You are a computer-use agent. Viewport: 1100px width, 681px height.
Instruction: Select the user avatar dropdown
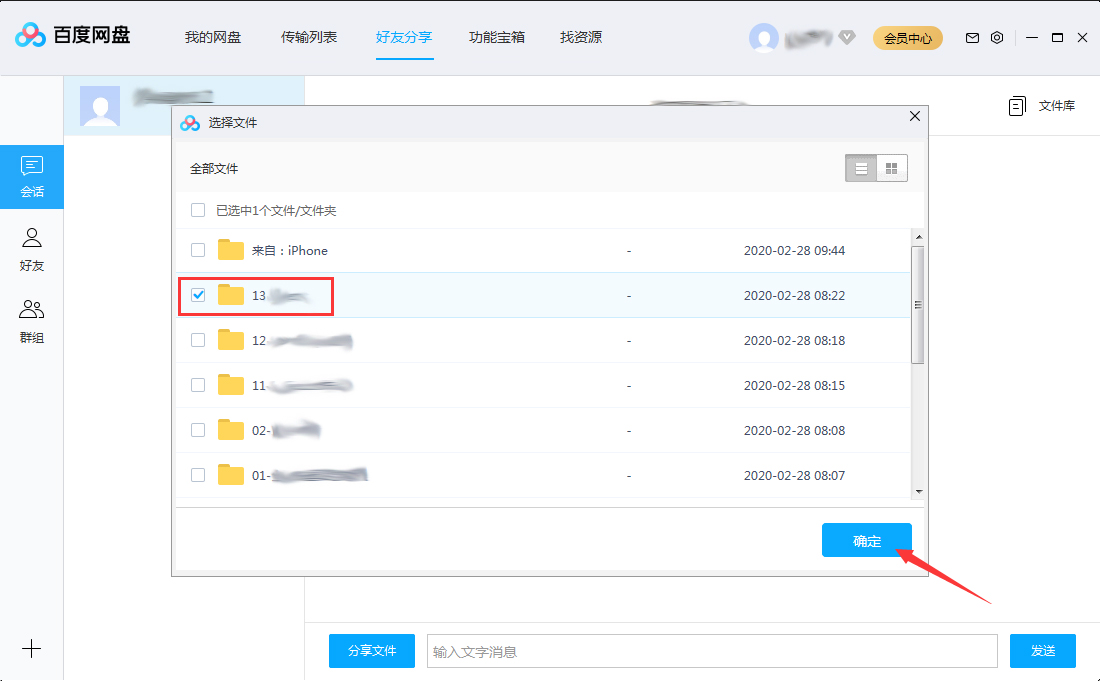click(x=764, y=37)
